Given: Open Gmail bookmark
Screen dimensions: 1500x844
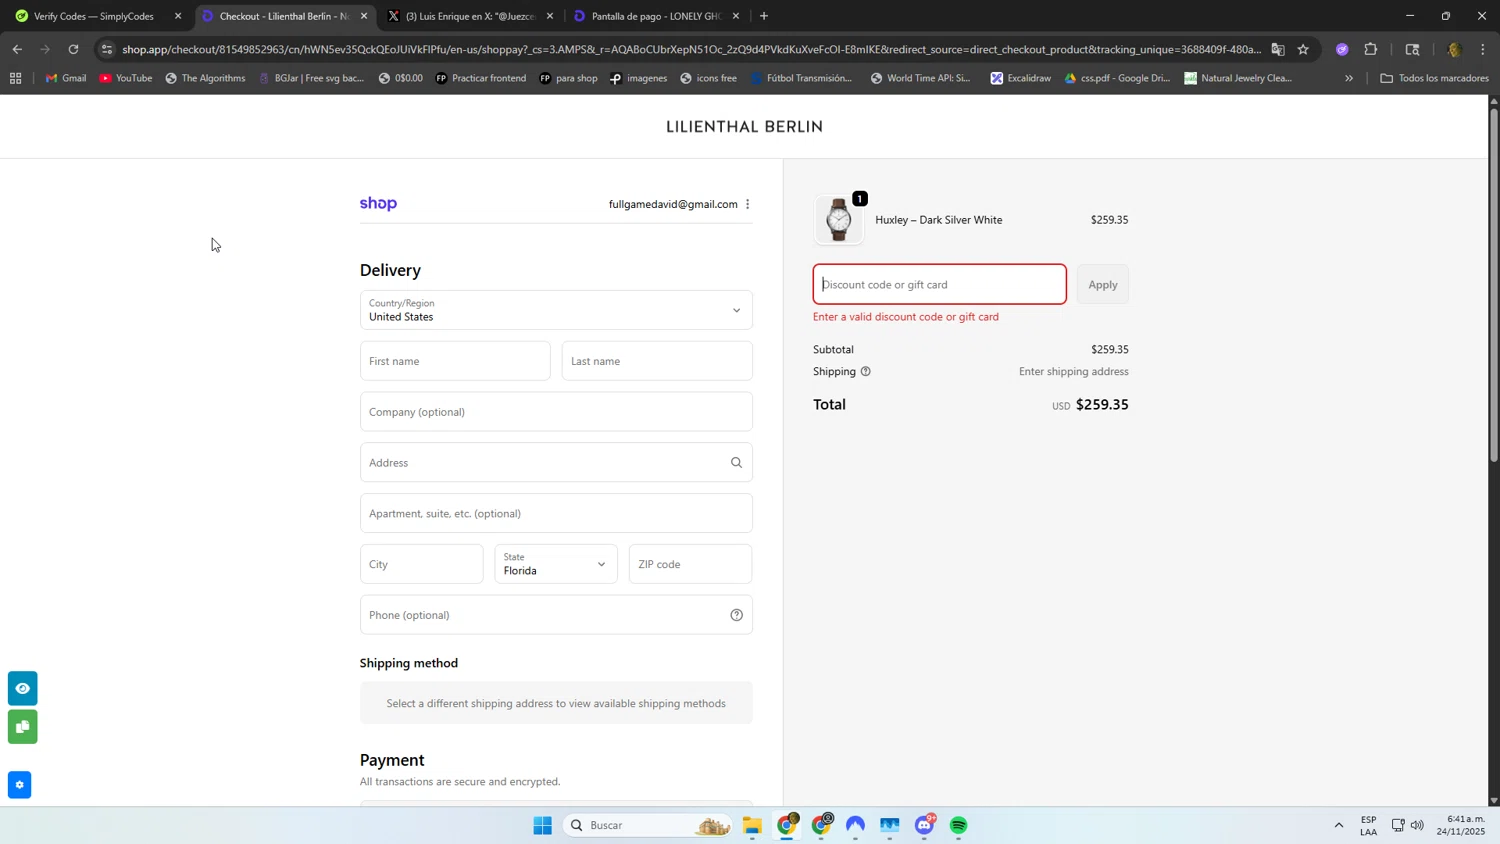Looking at the screenshot, I should tap(65, 78).
